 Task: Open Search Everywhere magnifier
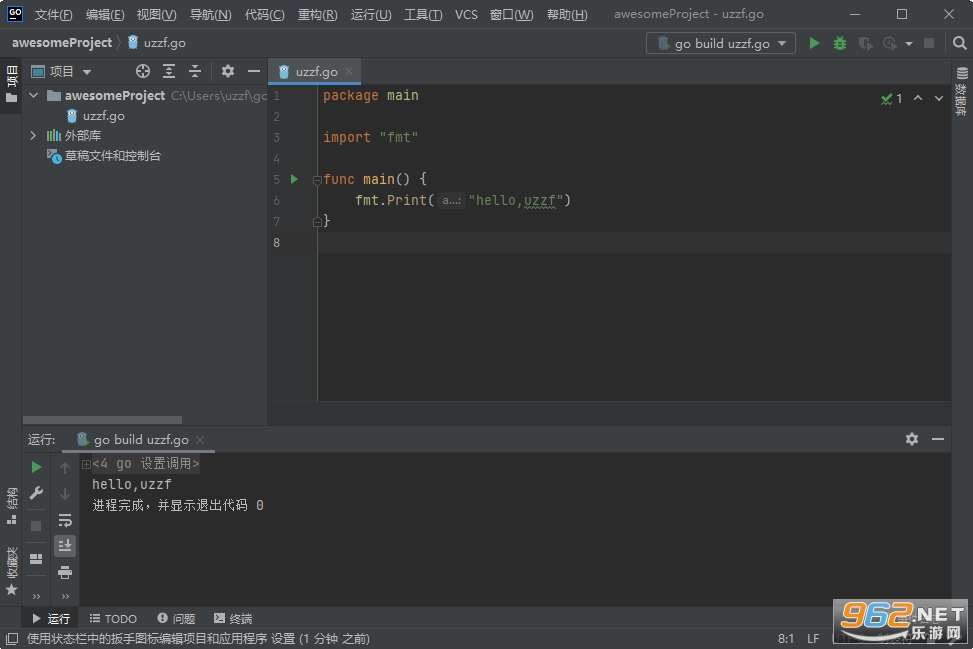click(959, 43)
